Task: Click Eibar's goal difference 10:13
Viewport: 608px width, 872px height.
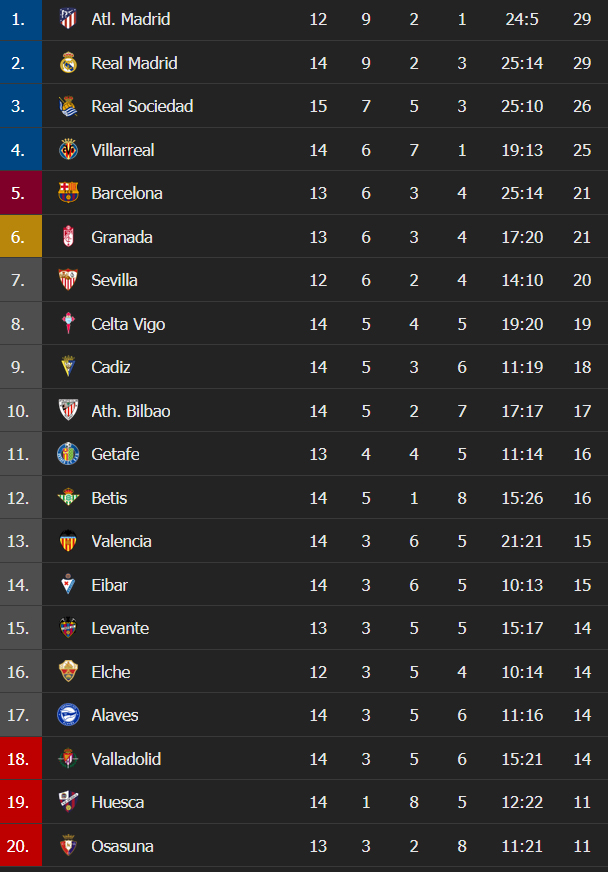Action: point(522,585)
